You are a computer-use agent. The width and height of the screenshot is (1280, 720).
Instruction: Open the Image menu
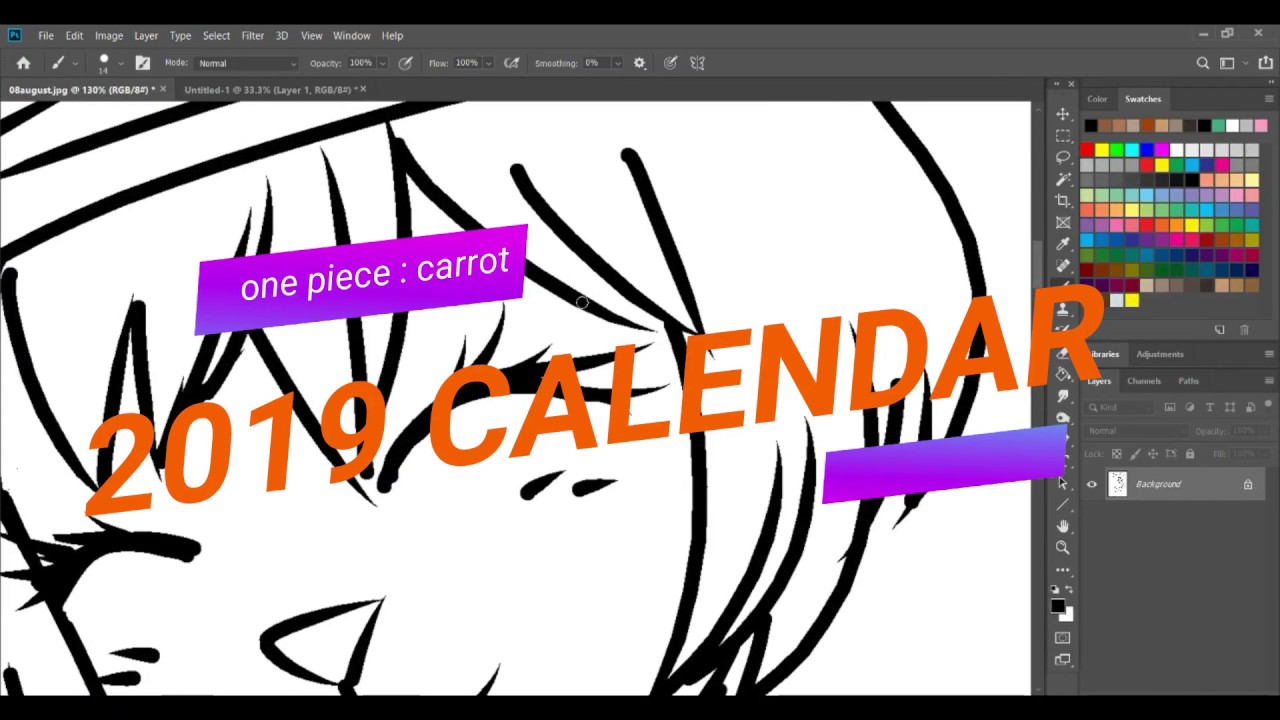[109, 36]
